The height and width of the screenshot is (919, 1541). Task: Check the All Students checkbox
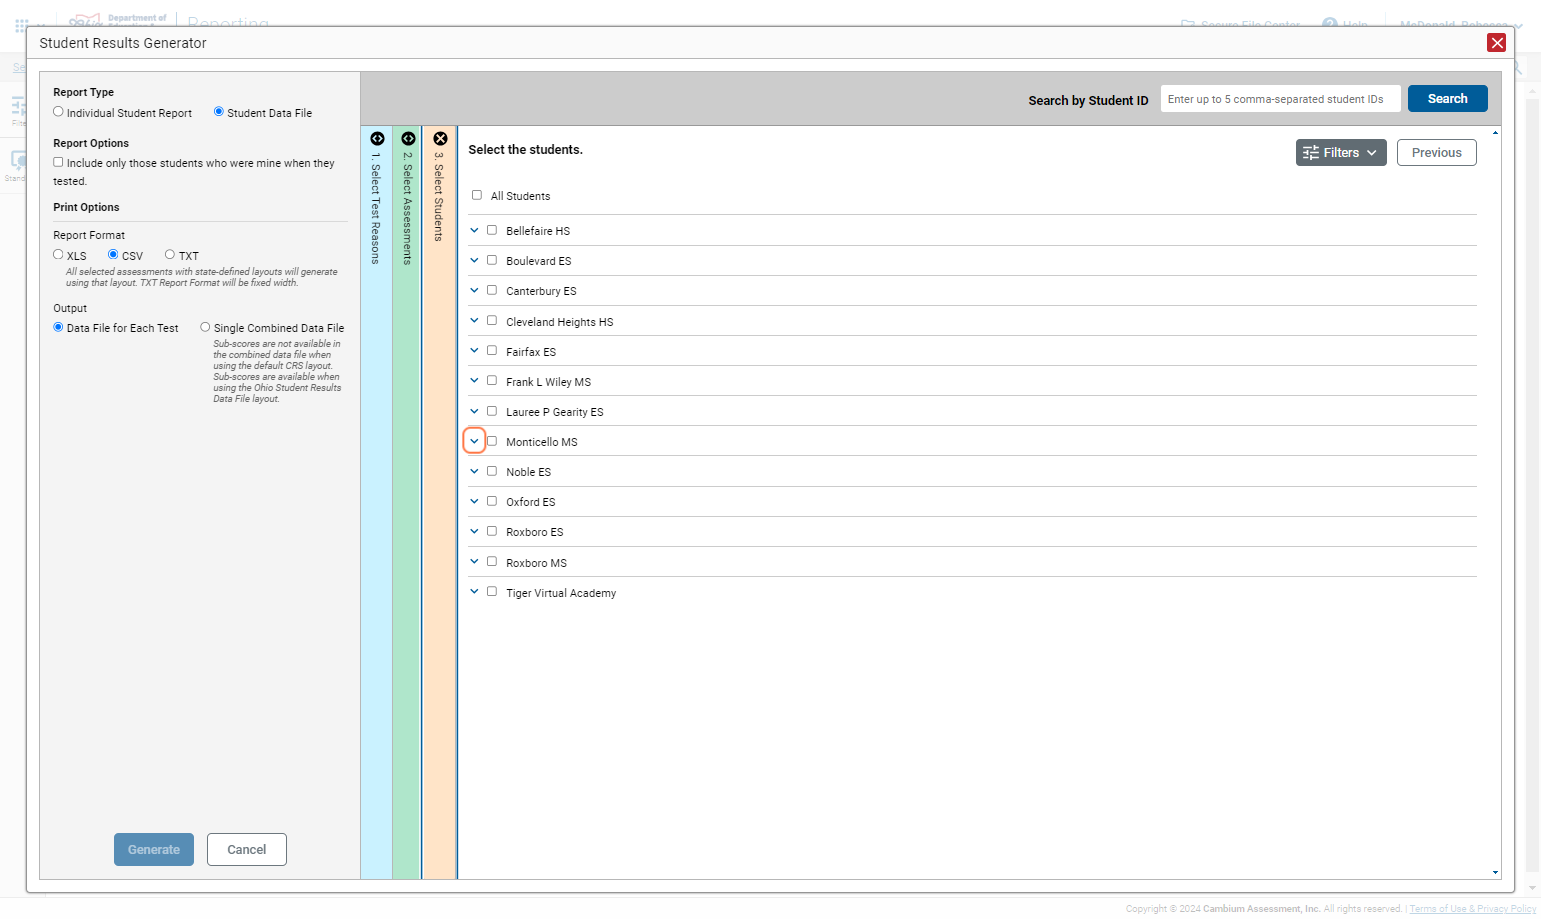click(x=477, y=196)
